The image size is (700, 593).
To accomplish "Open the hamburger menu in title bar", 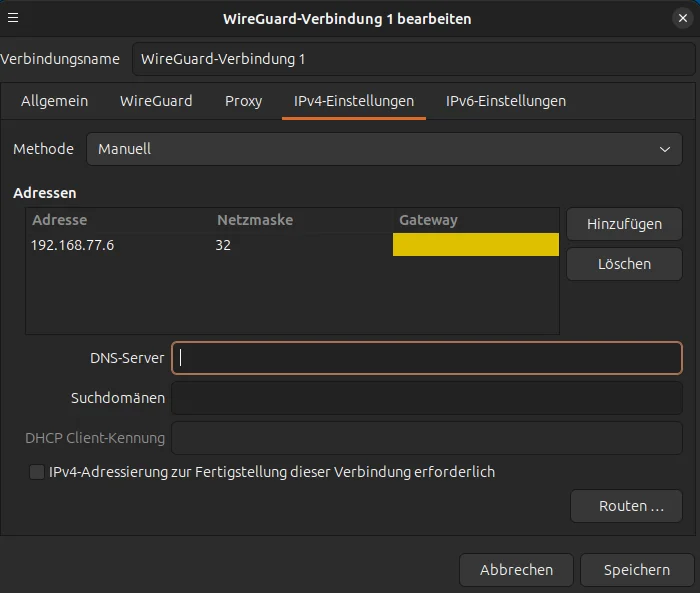I will point(13,18).
